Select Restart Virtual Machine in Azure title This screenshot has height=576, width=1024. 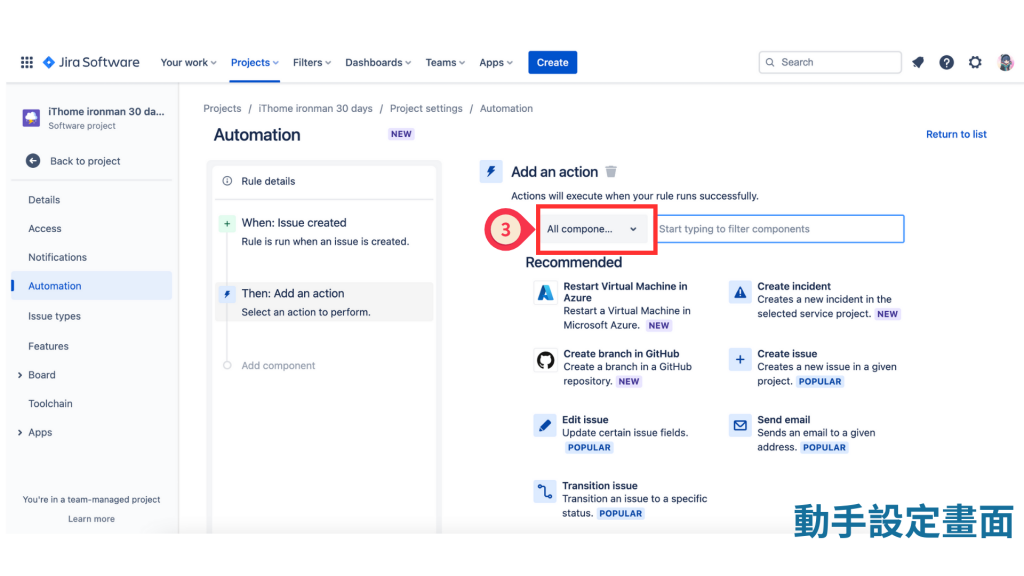pos(625,291)
